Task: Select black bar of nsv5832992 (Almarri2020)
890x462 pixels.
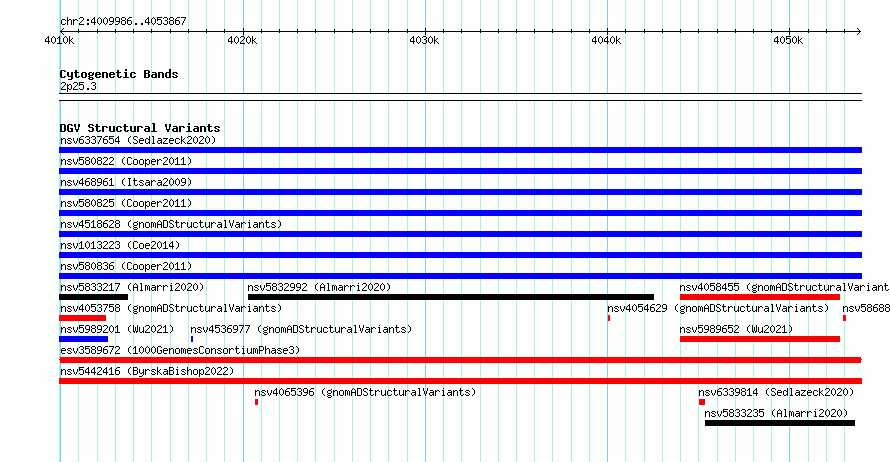Action: click(451, 297)
